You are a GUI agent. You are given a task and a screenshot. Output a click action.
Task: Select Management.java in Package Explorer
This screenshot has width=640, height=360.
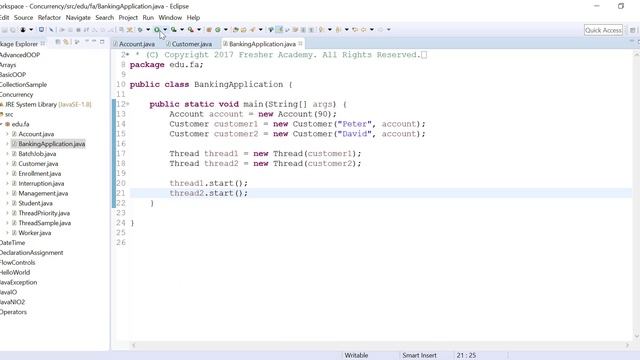43,193
